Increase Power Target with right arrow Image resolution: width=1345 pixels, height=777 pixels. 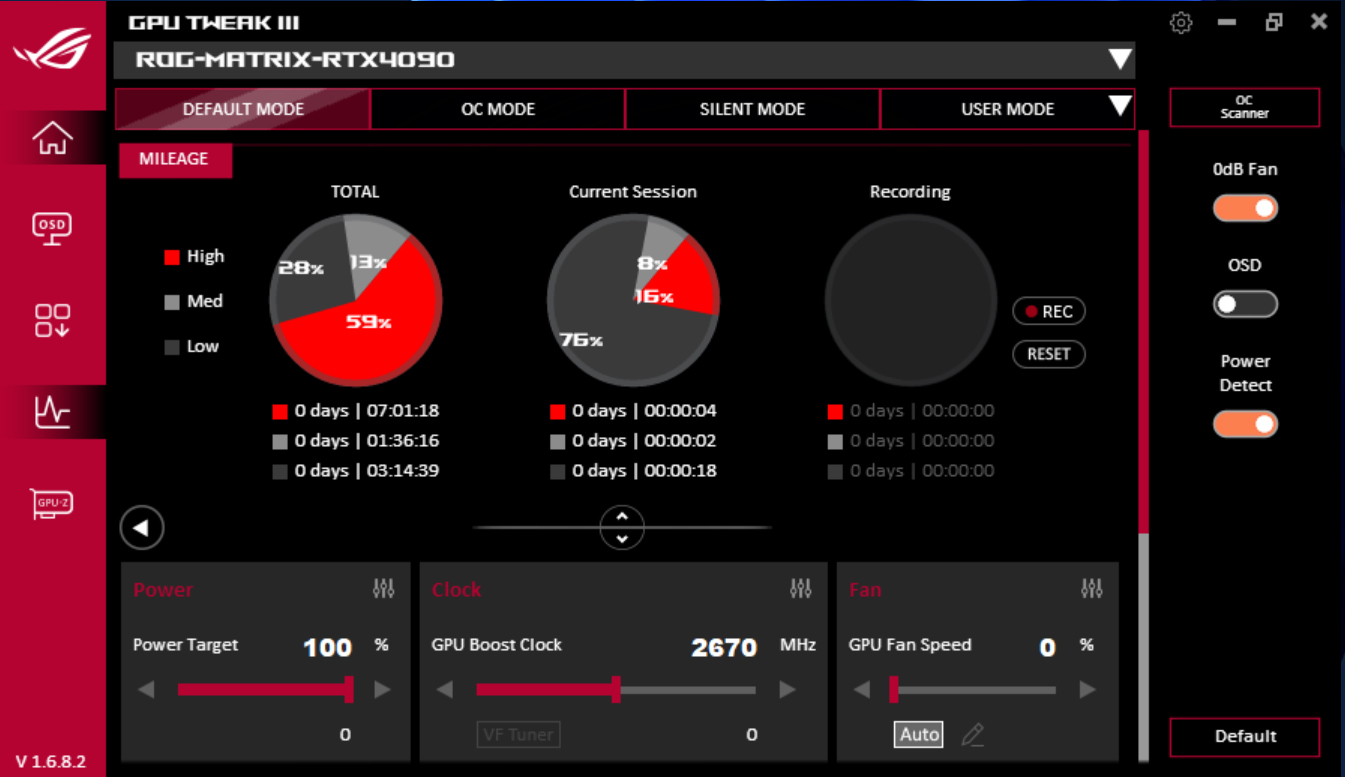tap(382, 689)
